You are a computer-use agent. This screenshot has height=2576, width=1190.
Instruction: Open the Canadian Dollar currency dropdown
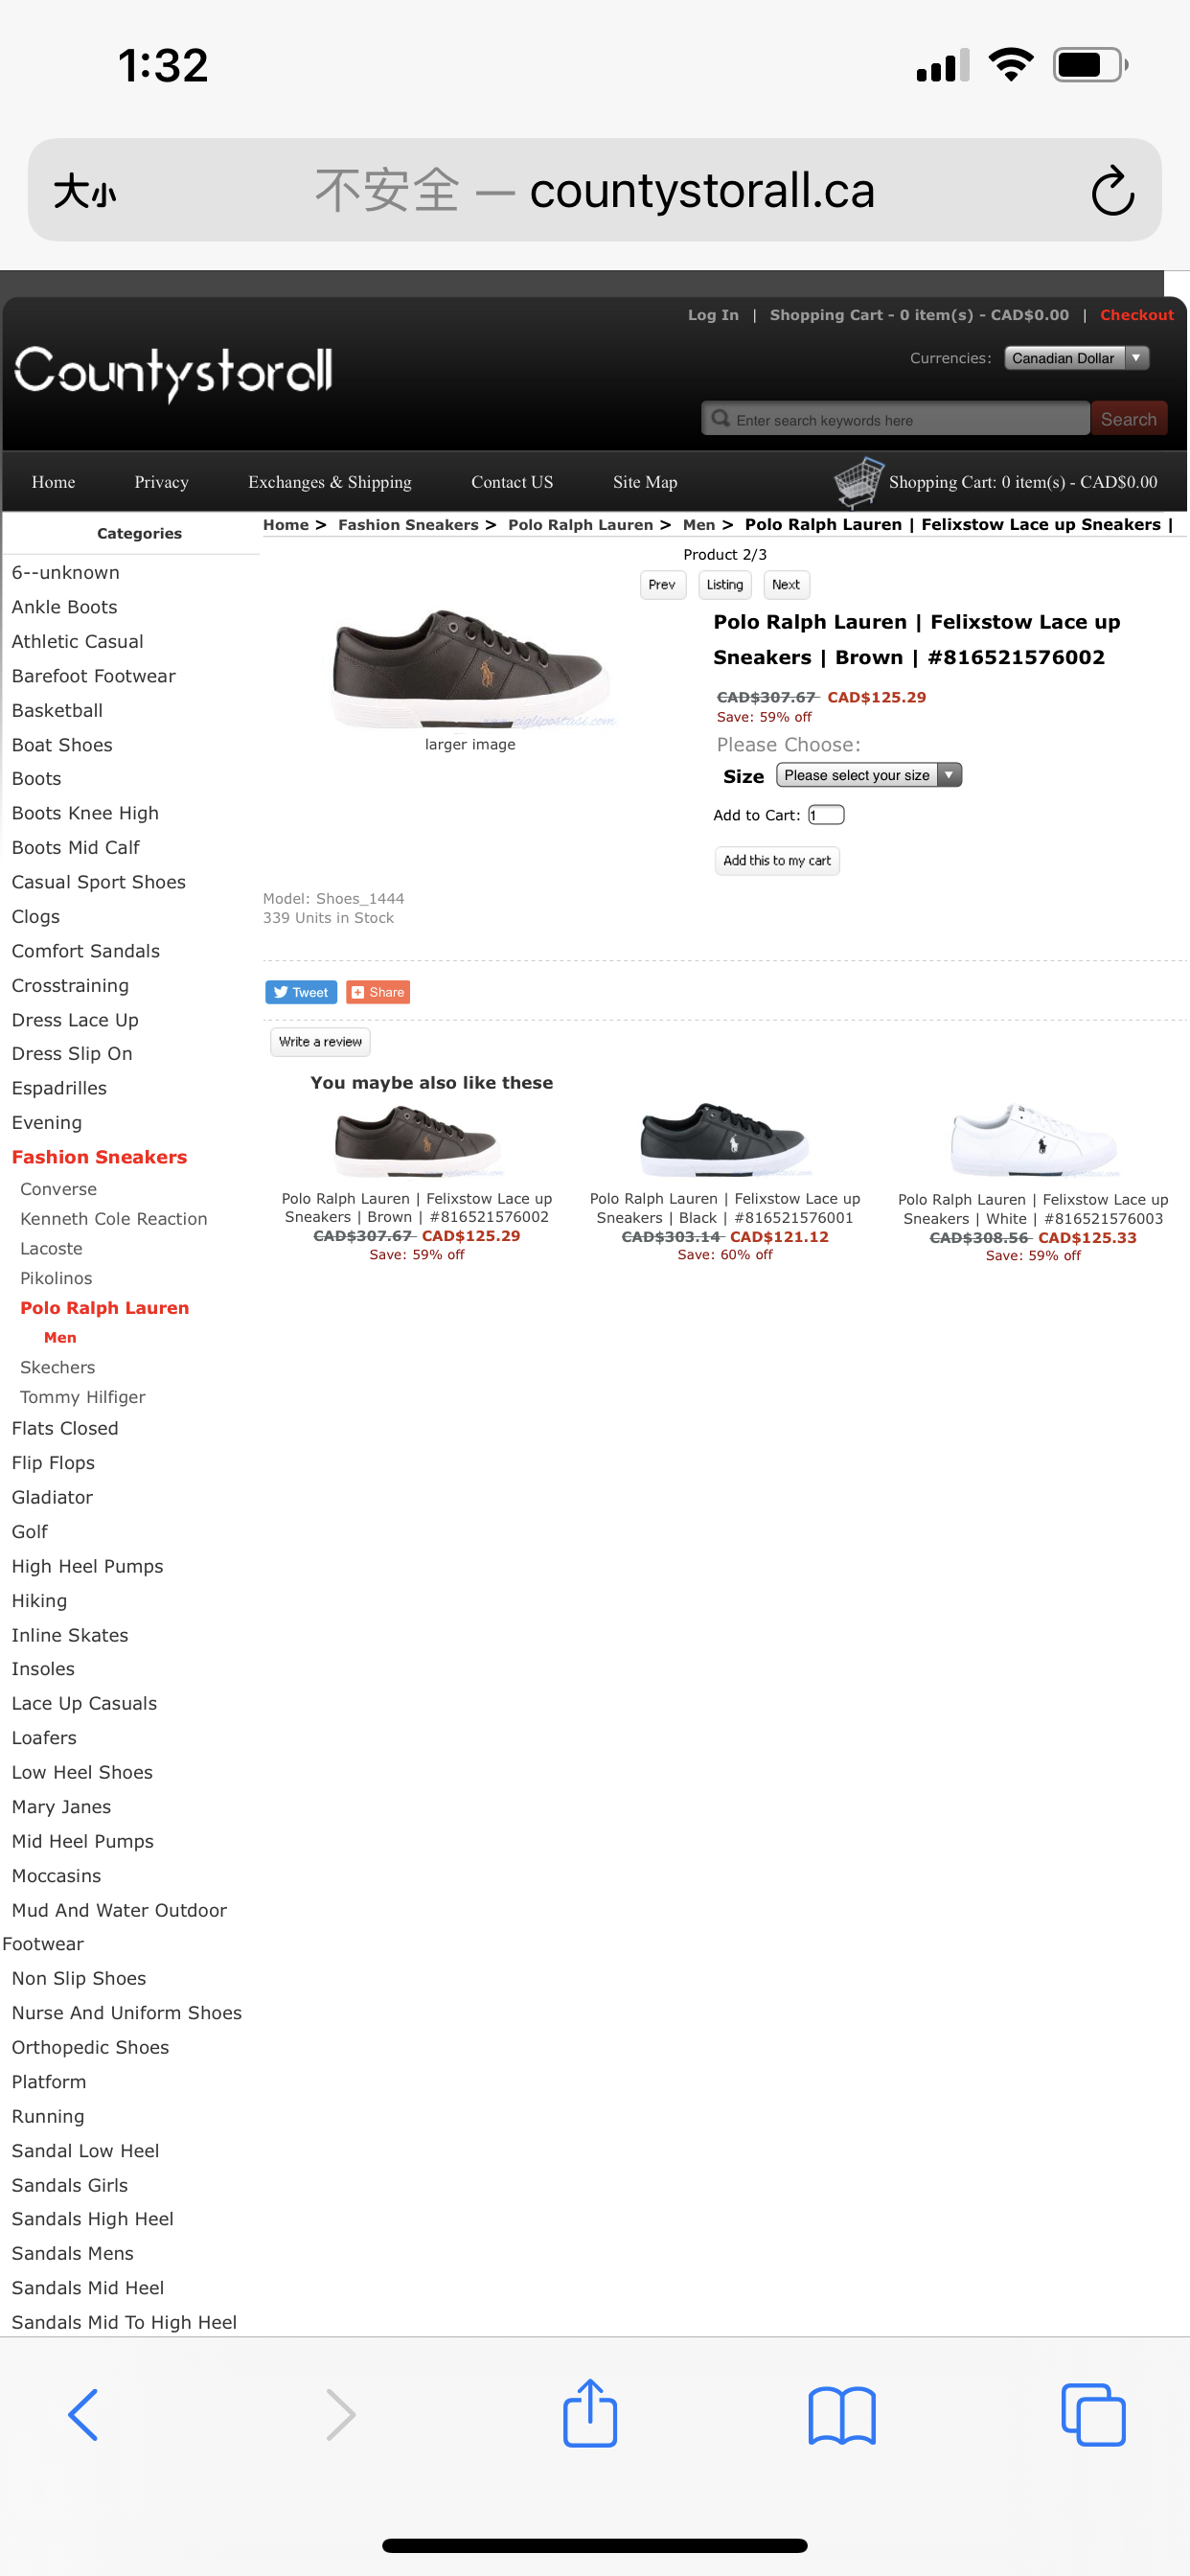pos(1076,358)
